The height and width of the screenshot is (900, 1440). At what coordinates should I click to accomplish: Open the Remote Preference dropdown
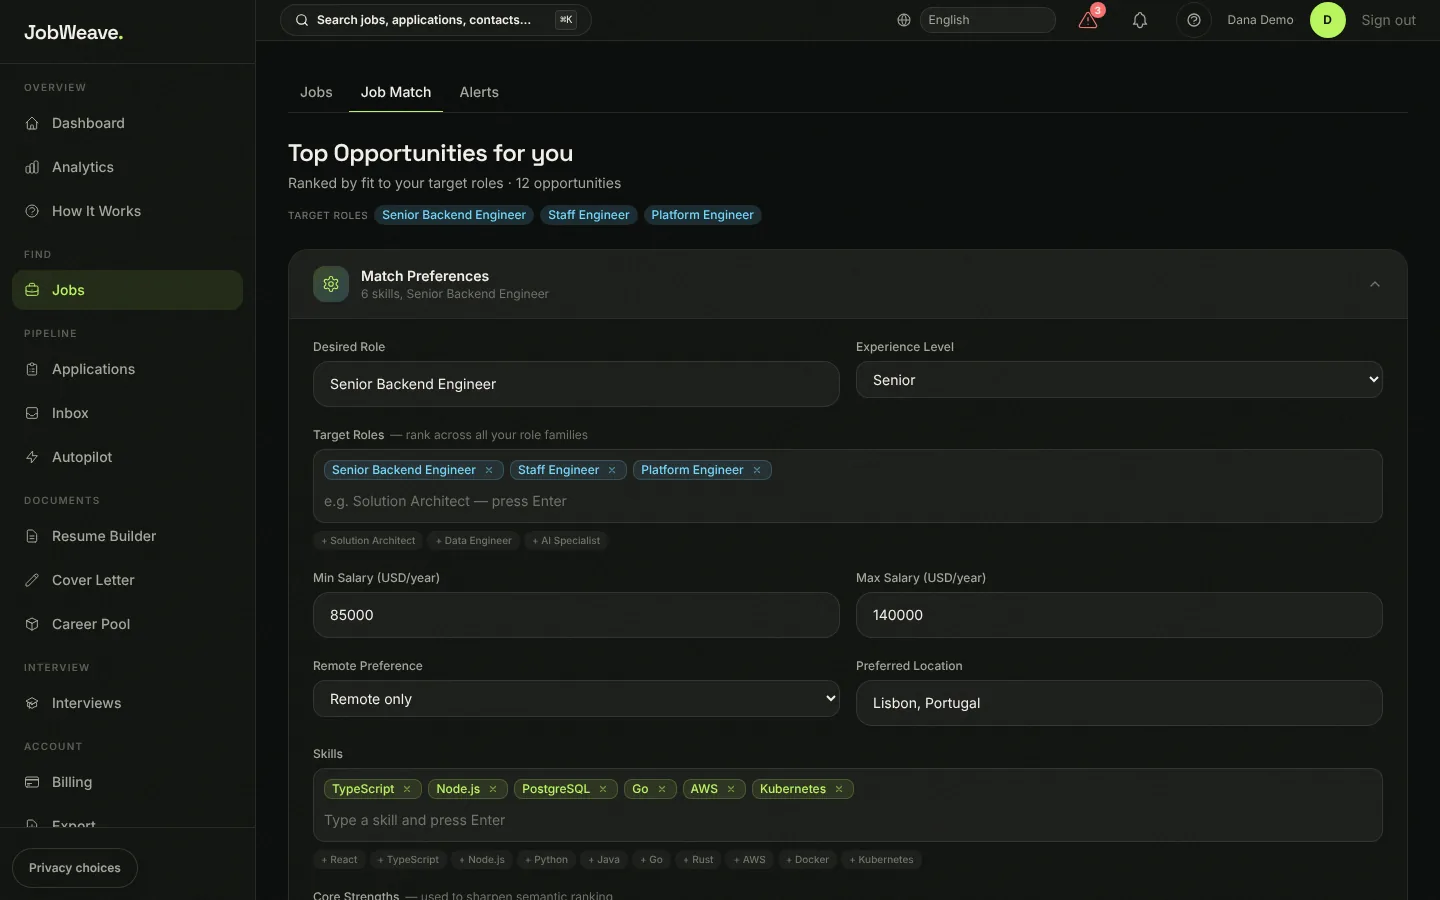(576, 699)
